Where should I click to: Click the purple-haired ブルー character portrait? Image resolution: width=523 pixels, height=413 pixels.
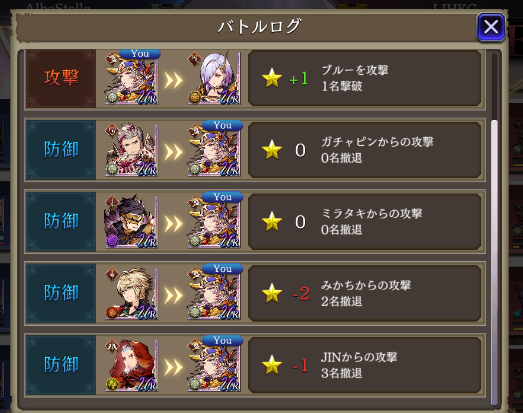[x=214, y=78]
